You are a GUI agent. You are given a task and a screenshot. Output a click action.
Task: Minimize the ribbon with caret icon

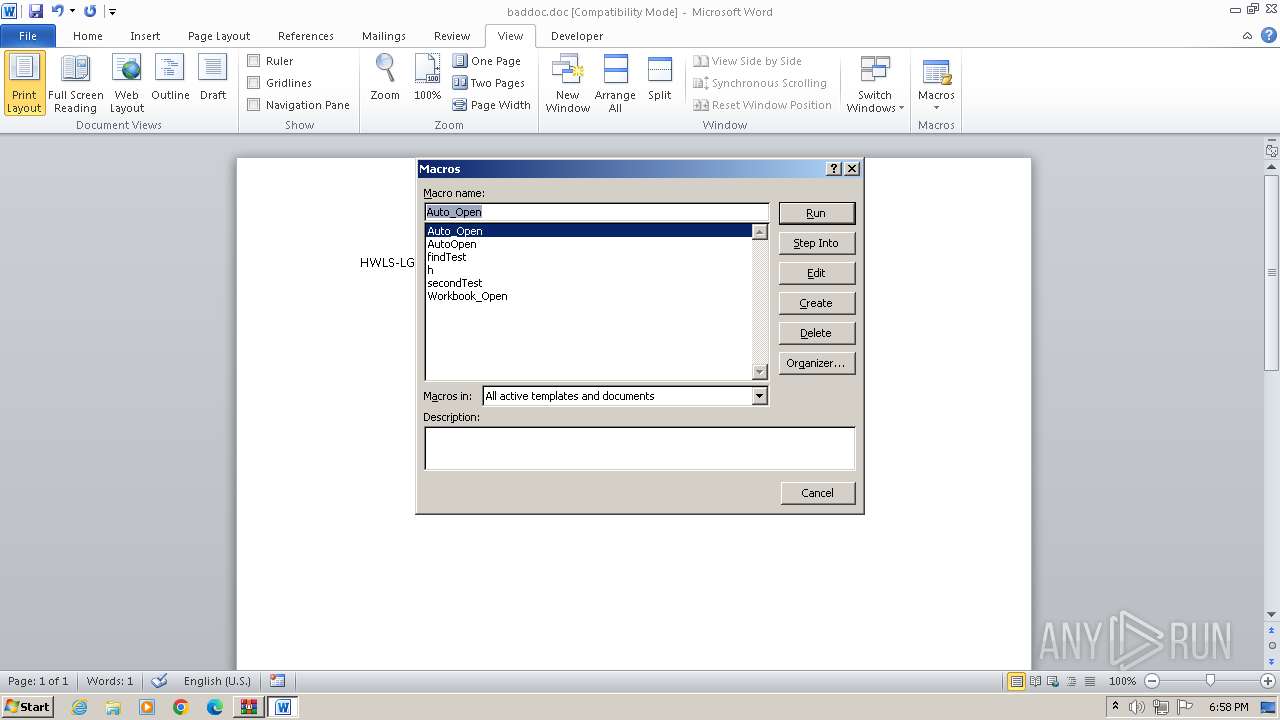(1247, 36)
